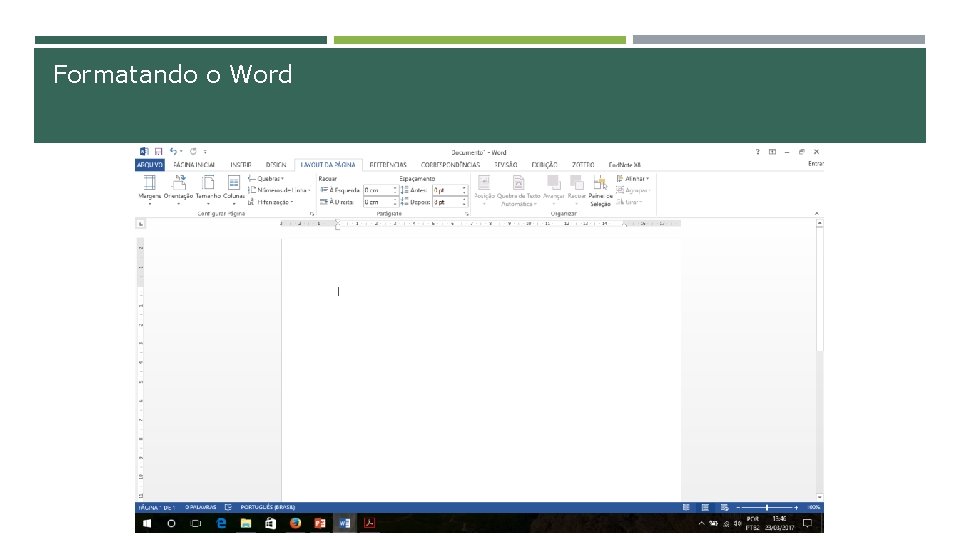
Task: Open the Colunas columns menu
Action: 234,189
